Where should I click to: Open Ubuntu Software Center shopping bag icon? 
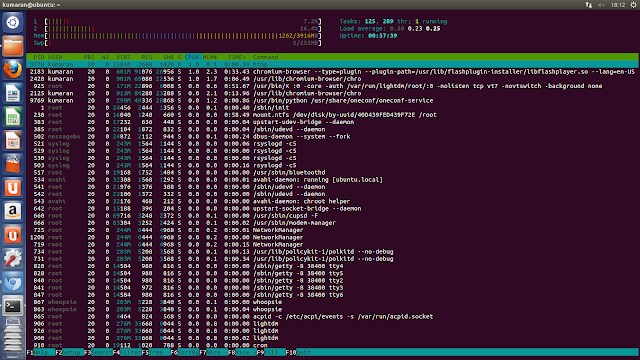pos(13,164)
